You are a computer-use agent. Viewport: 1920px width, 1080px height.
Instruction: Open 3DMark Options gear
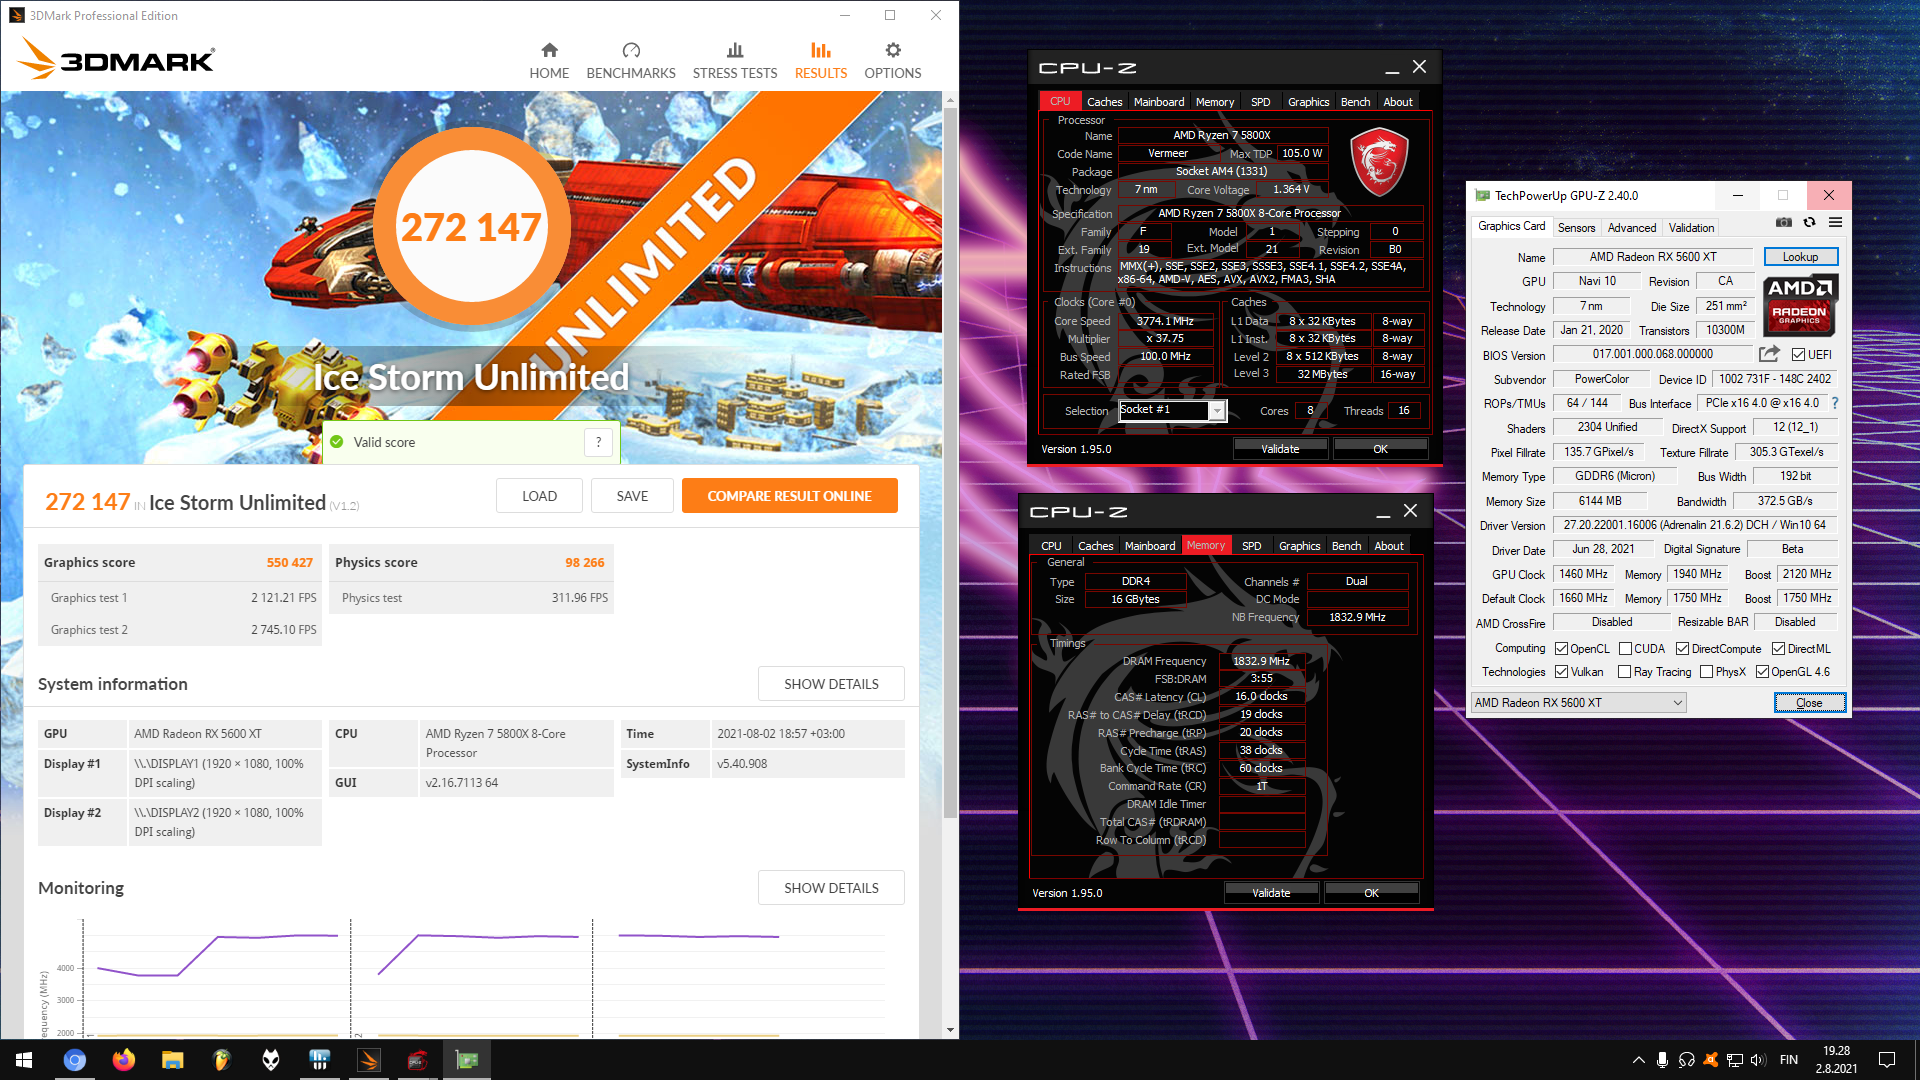(893, 61)
